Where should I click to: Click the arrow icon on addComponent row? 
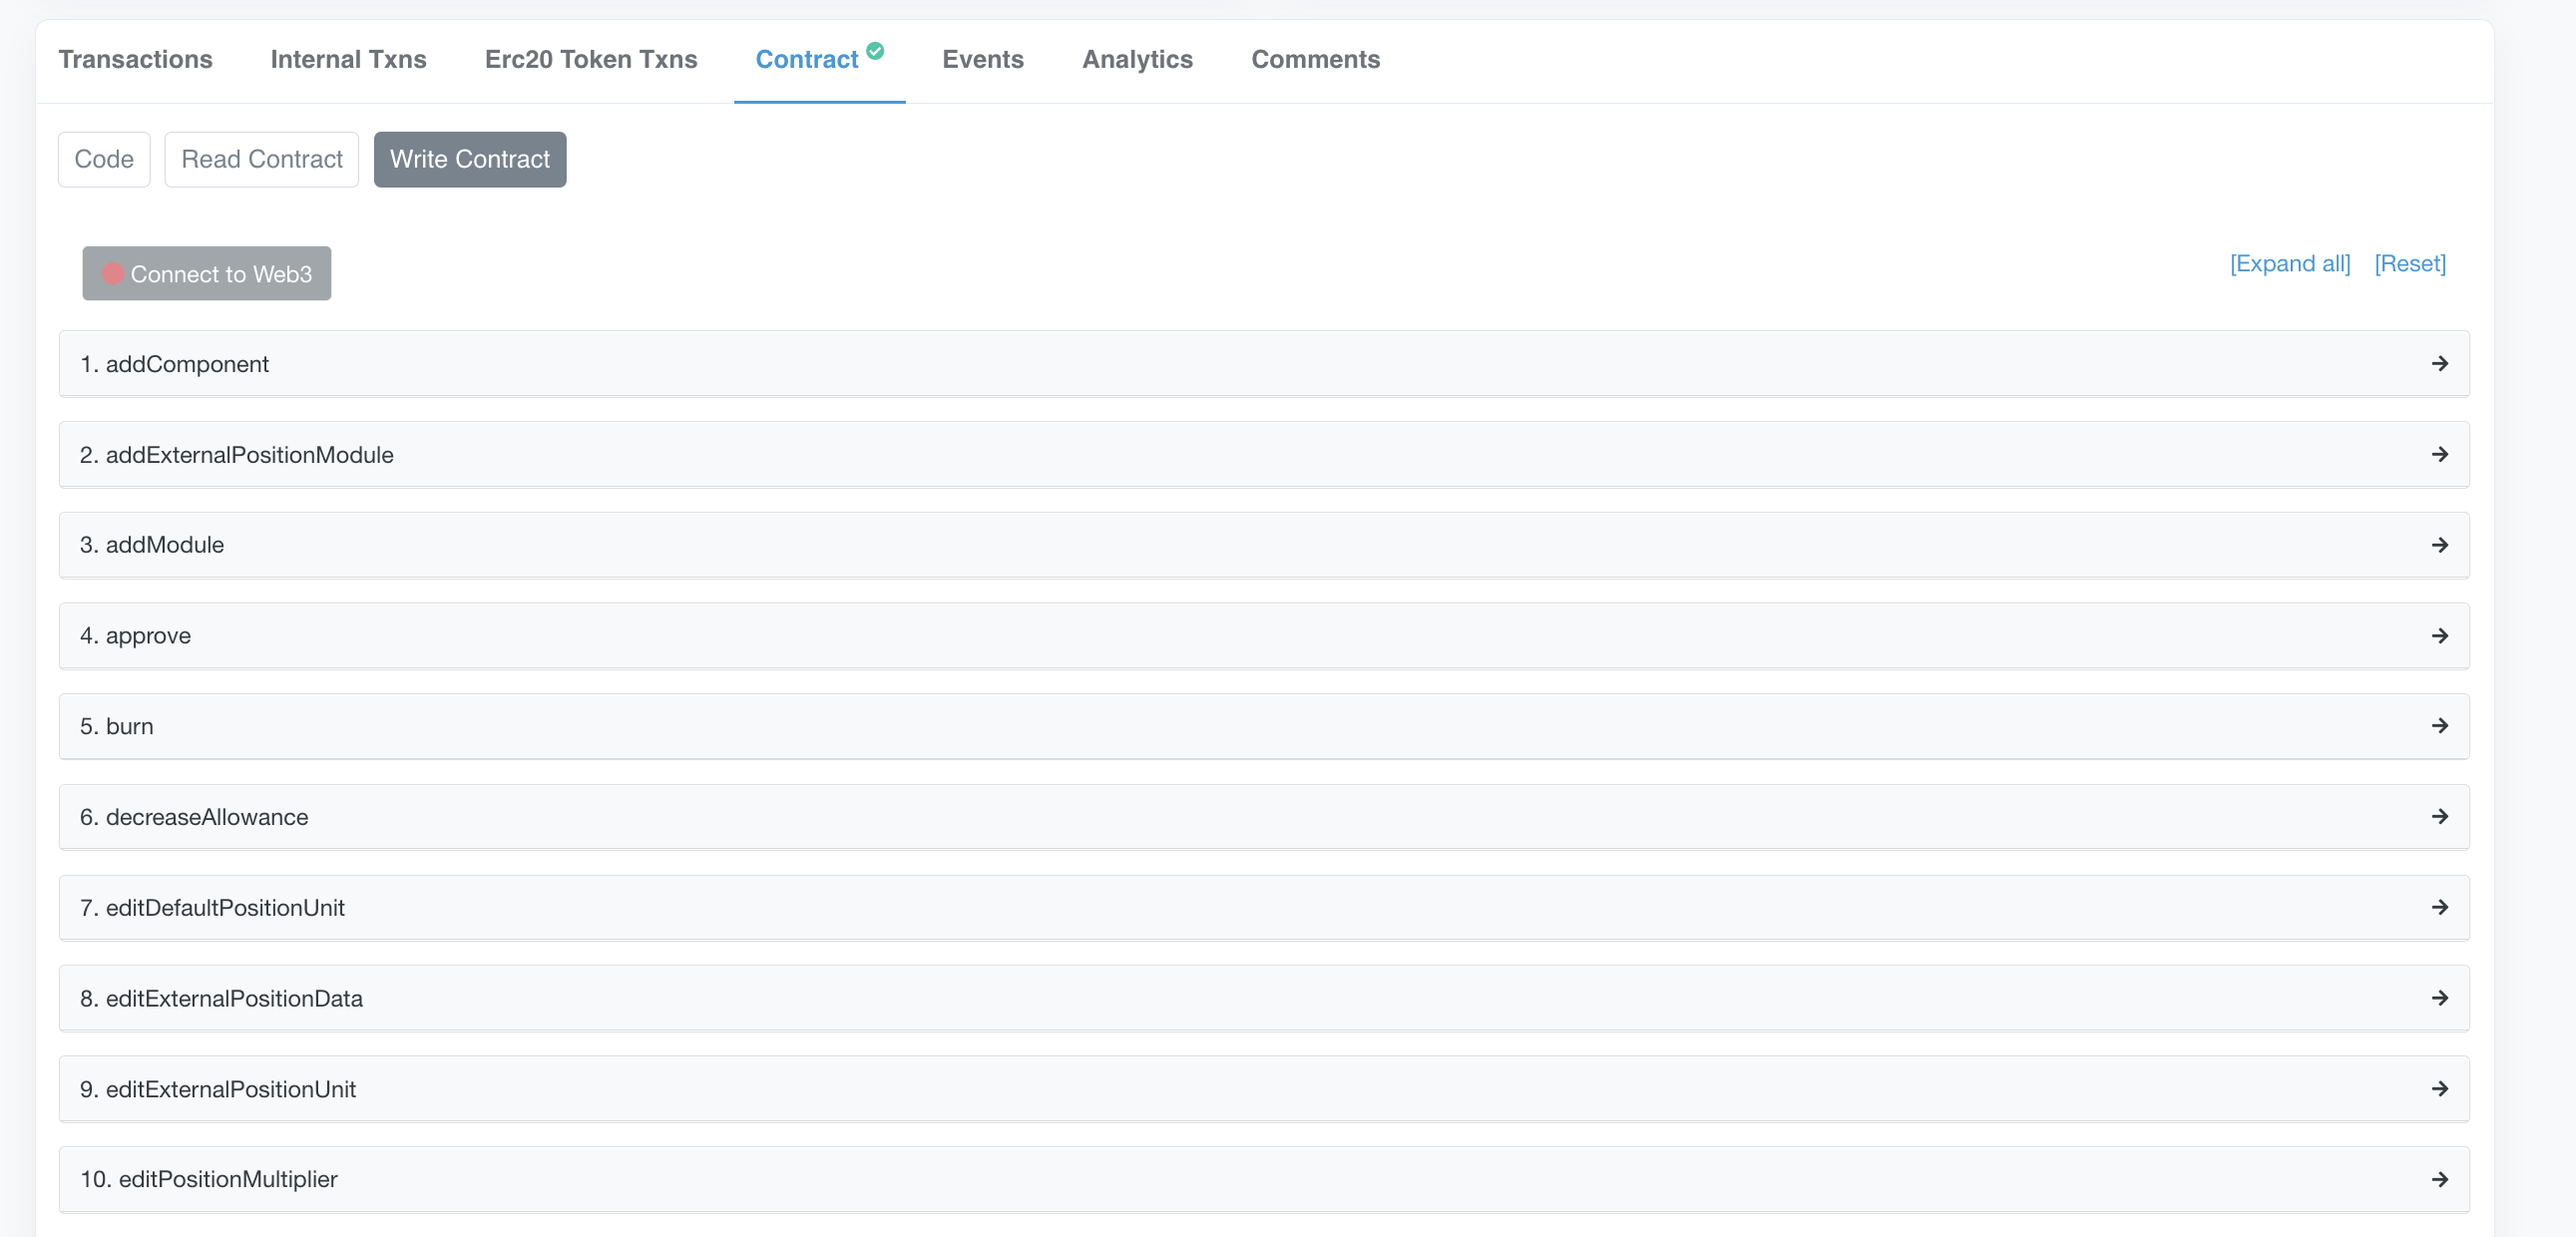click(x=2440, y=364)
